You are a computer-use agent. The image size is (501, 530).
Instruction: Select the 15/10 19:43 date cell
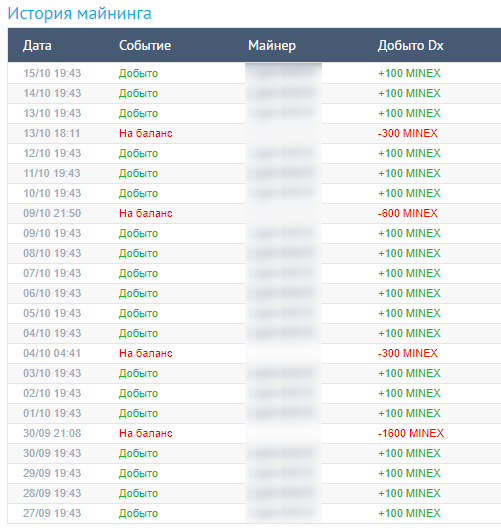tap(52, 73)
